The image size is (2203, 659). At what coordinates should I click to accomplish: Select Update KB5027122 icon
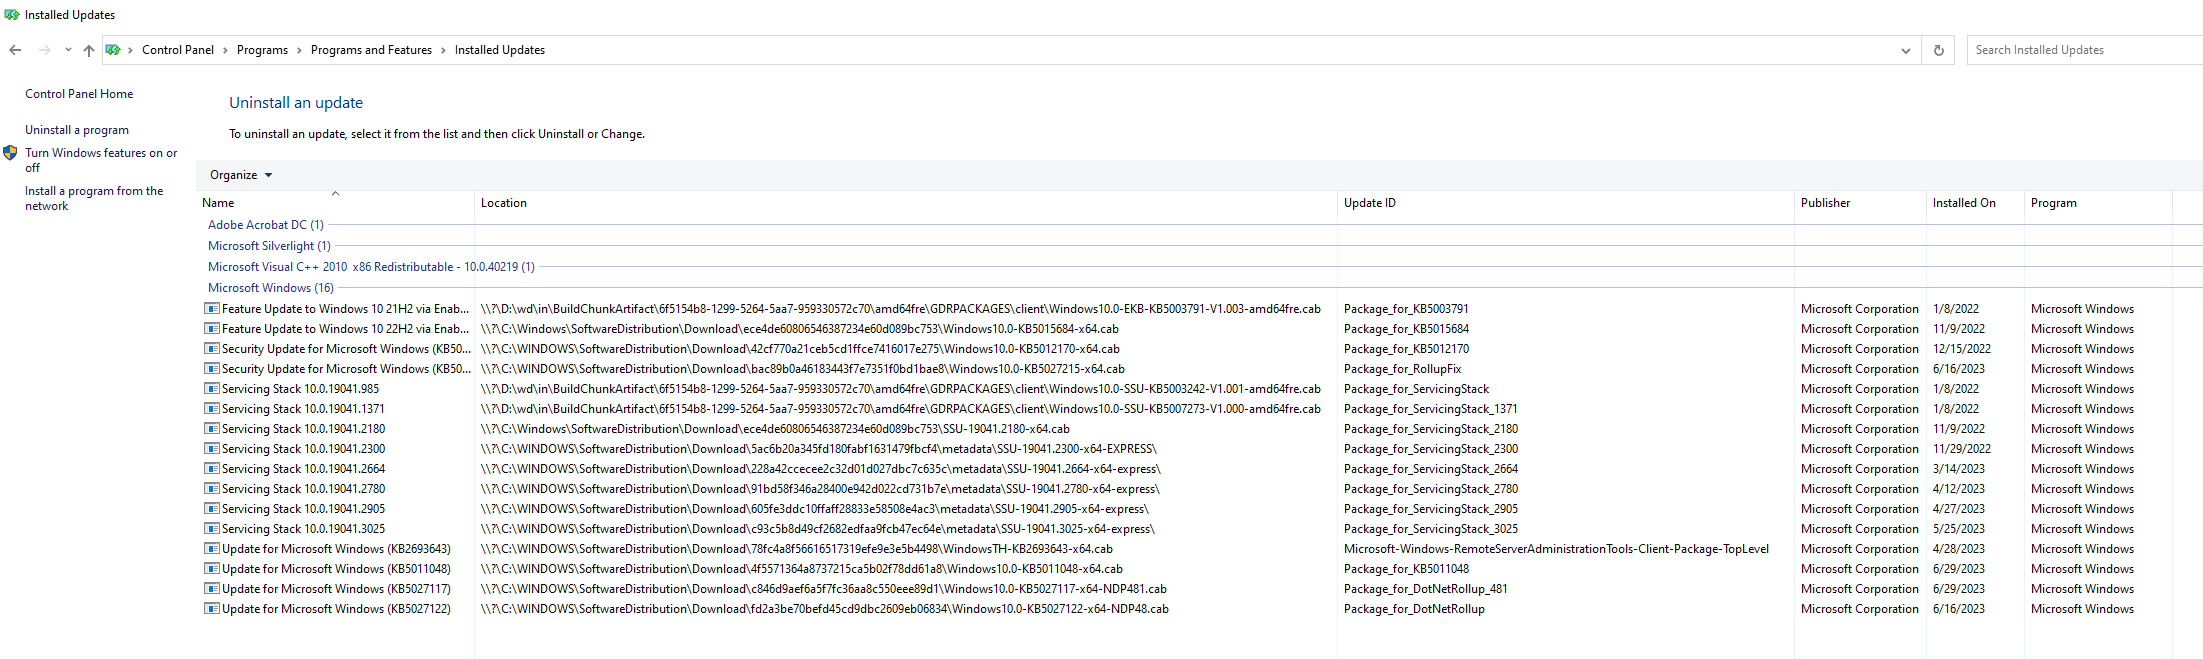[x=212, y=609]
